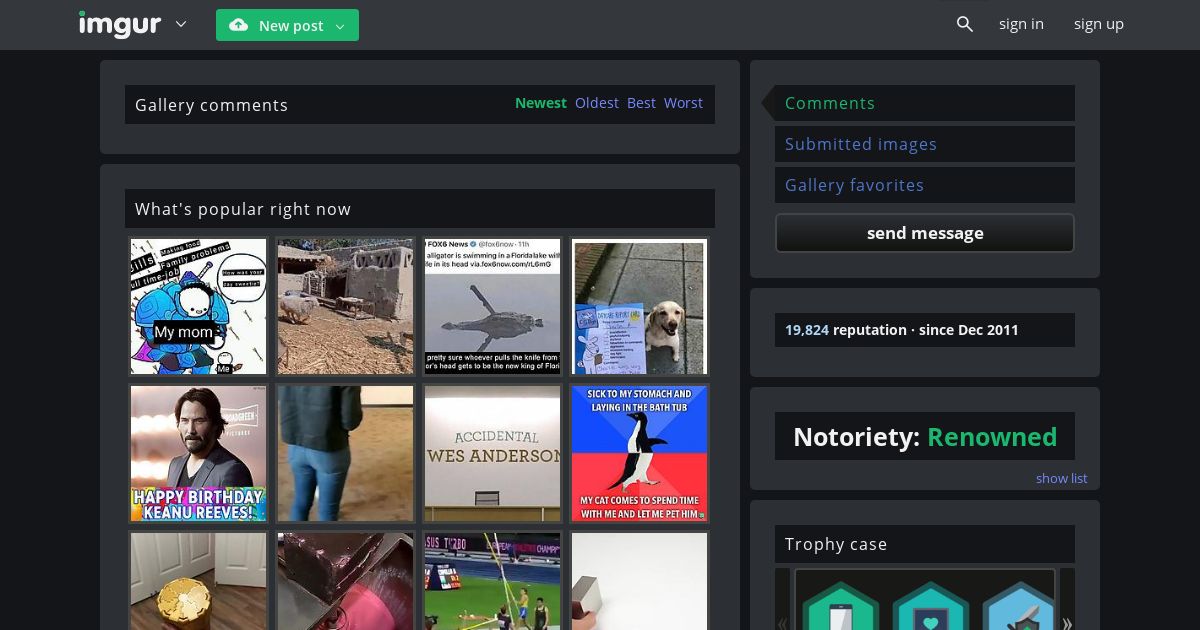Open the New post dropdown chevron

pyautogui.click(x=340, y=26)
